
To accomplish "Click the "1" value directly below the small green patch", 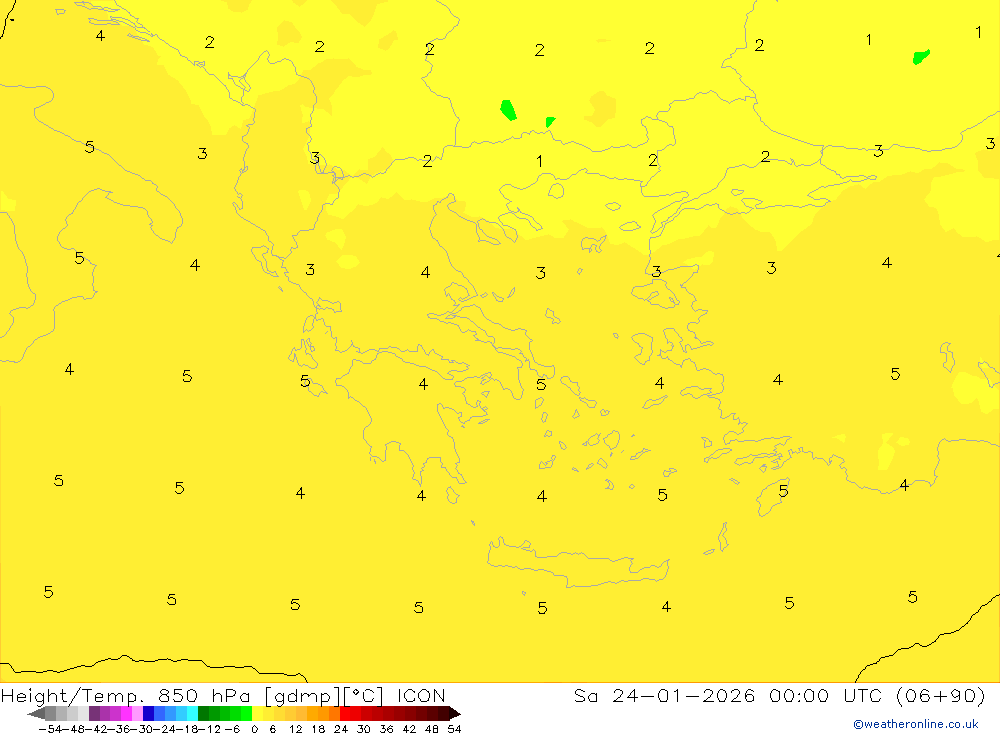I will pos(540,161).
